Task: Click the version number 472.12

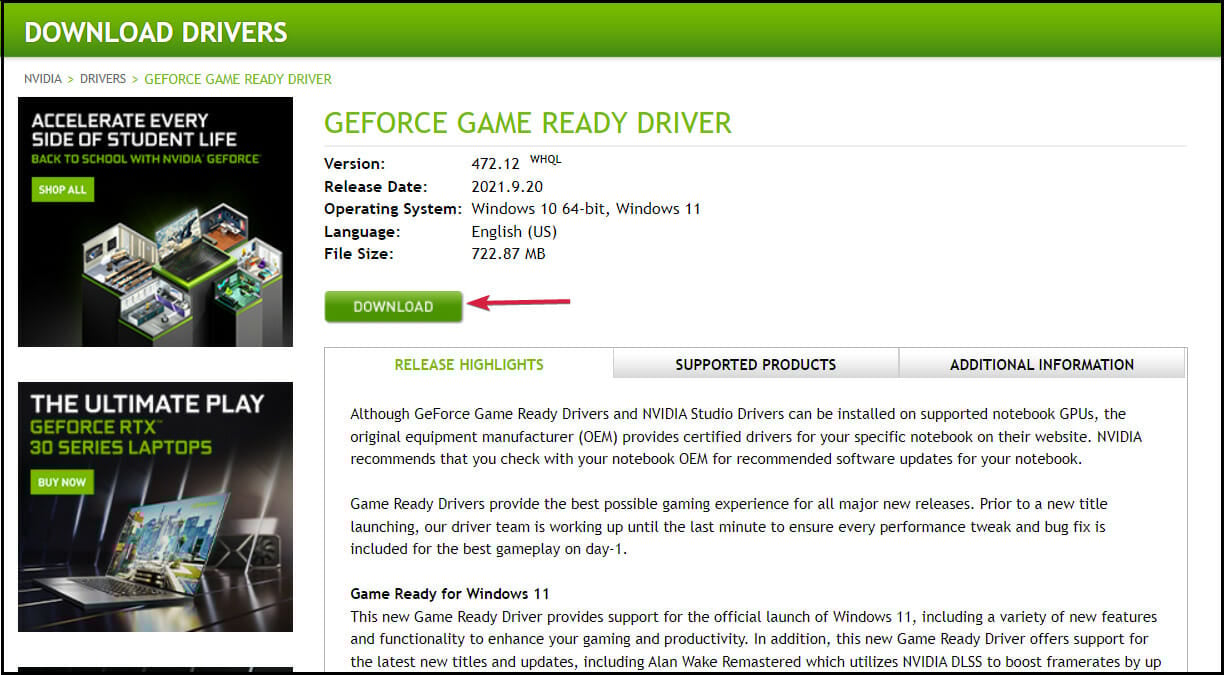Action: (x=495, y=163)
